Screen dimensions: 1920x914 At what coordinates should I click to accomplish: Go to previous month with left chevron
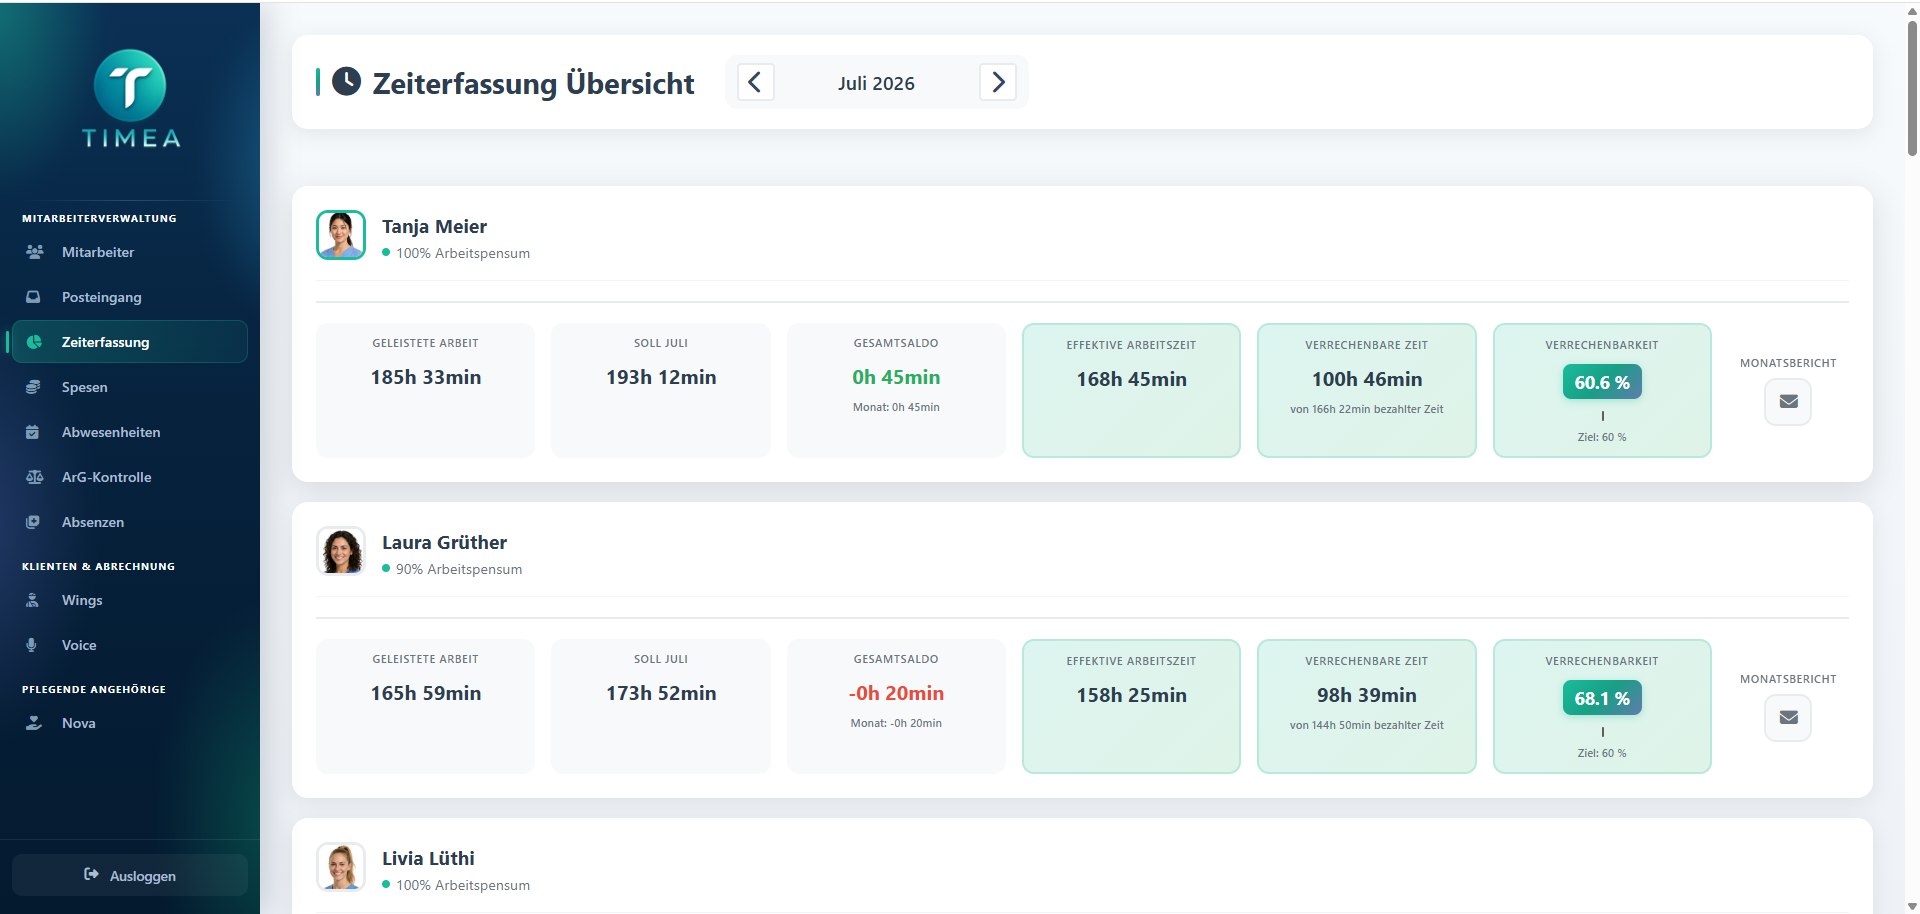click(756, 82)
